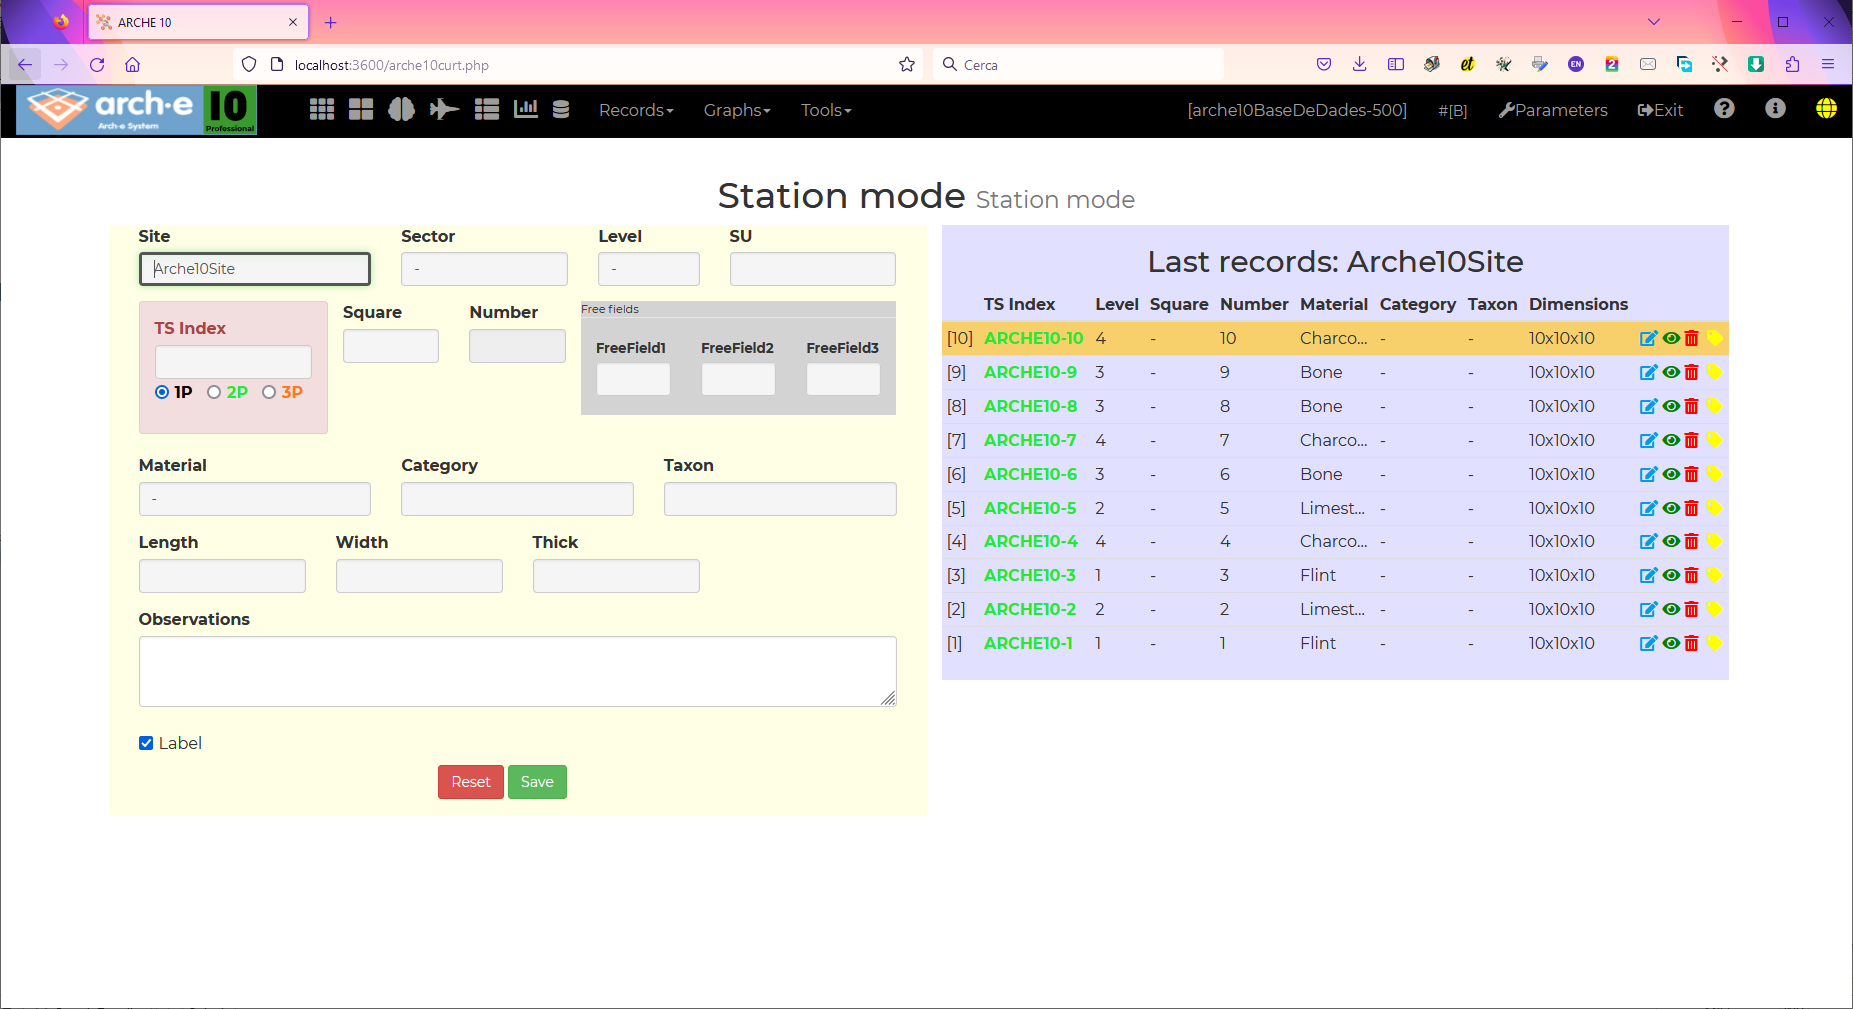This screenshot has width=1853, height=1009.
Task: Open the Material dropdown
Action: (x=255, y=499)
